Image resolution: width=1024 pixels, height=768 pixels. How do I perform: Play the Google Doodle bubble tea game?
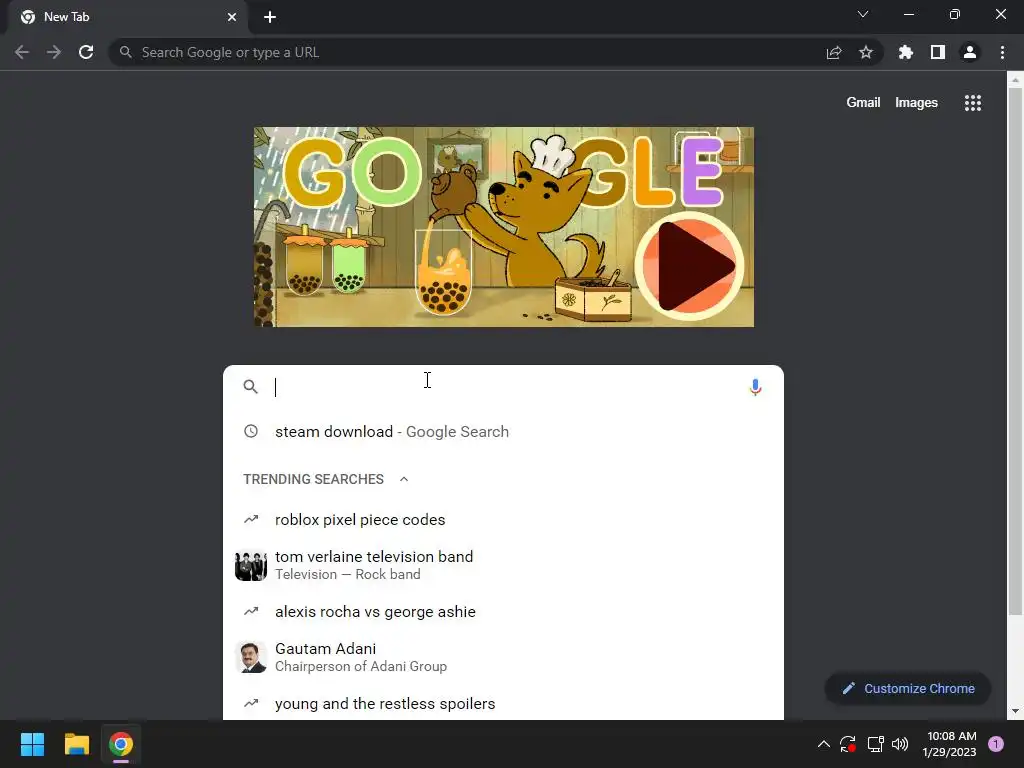690,266
